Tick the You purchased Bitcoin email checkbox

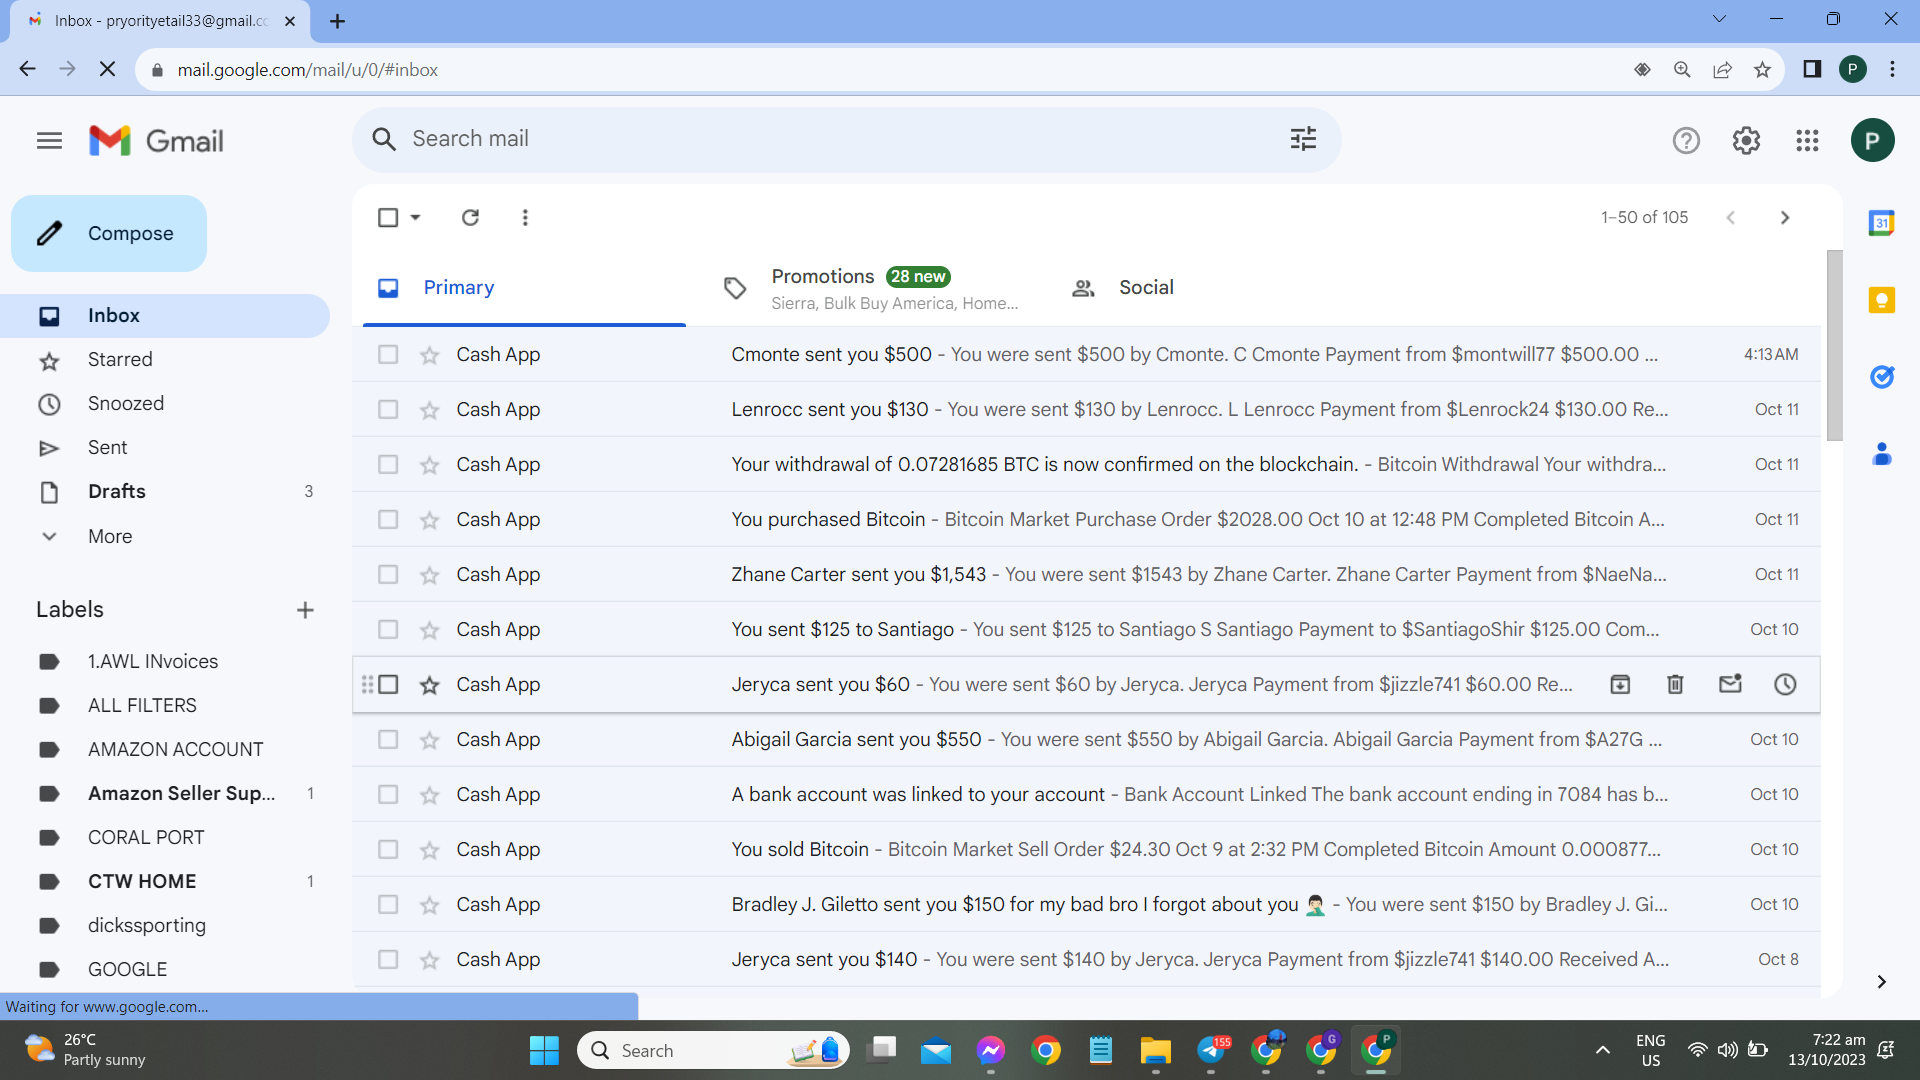388,520
